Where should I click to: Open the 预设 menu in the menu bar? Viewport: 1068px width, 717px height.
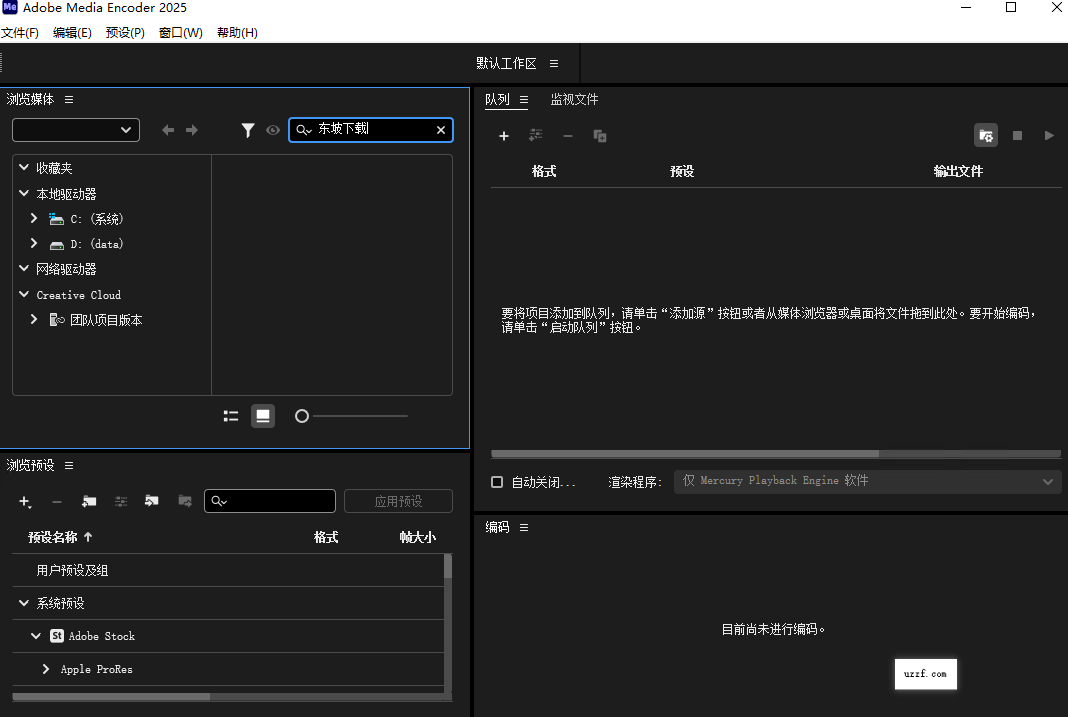[x=124, y=32]
